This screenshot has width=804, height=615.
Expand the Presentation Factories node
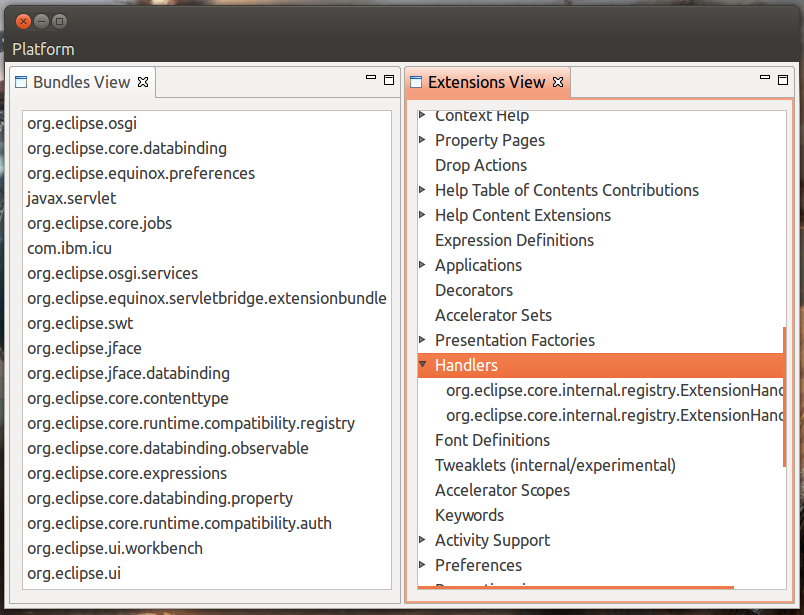tap(422, 340)
